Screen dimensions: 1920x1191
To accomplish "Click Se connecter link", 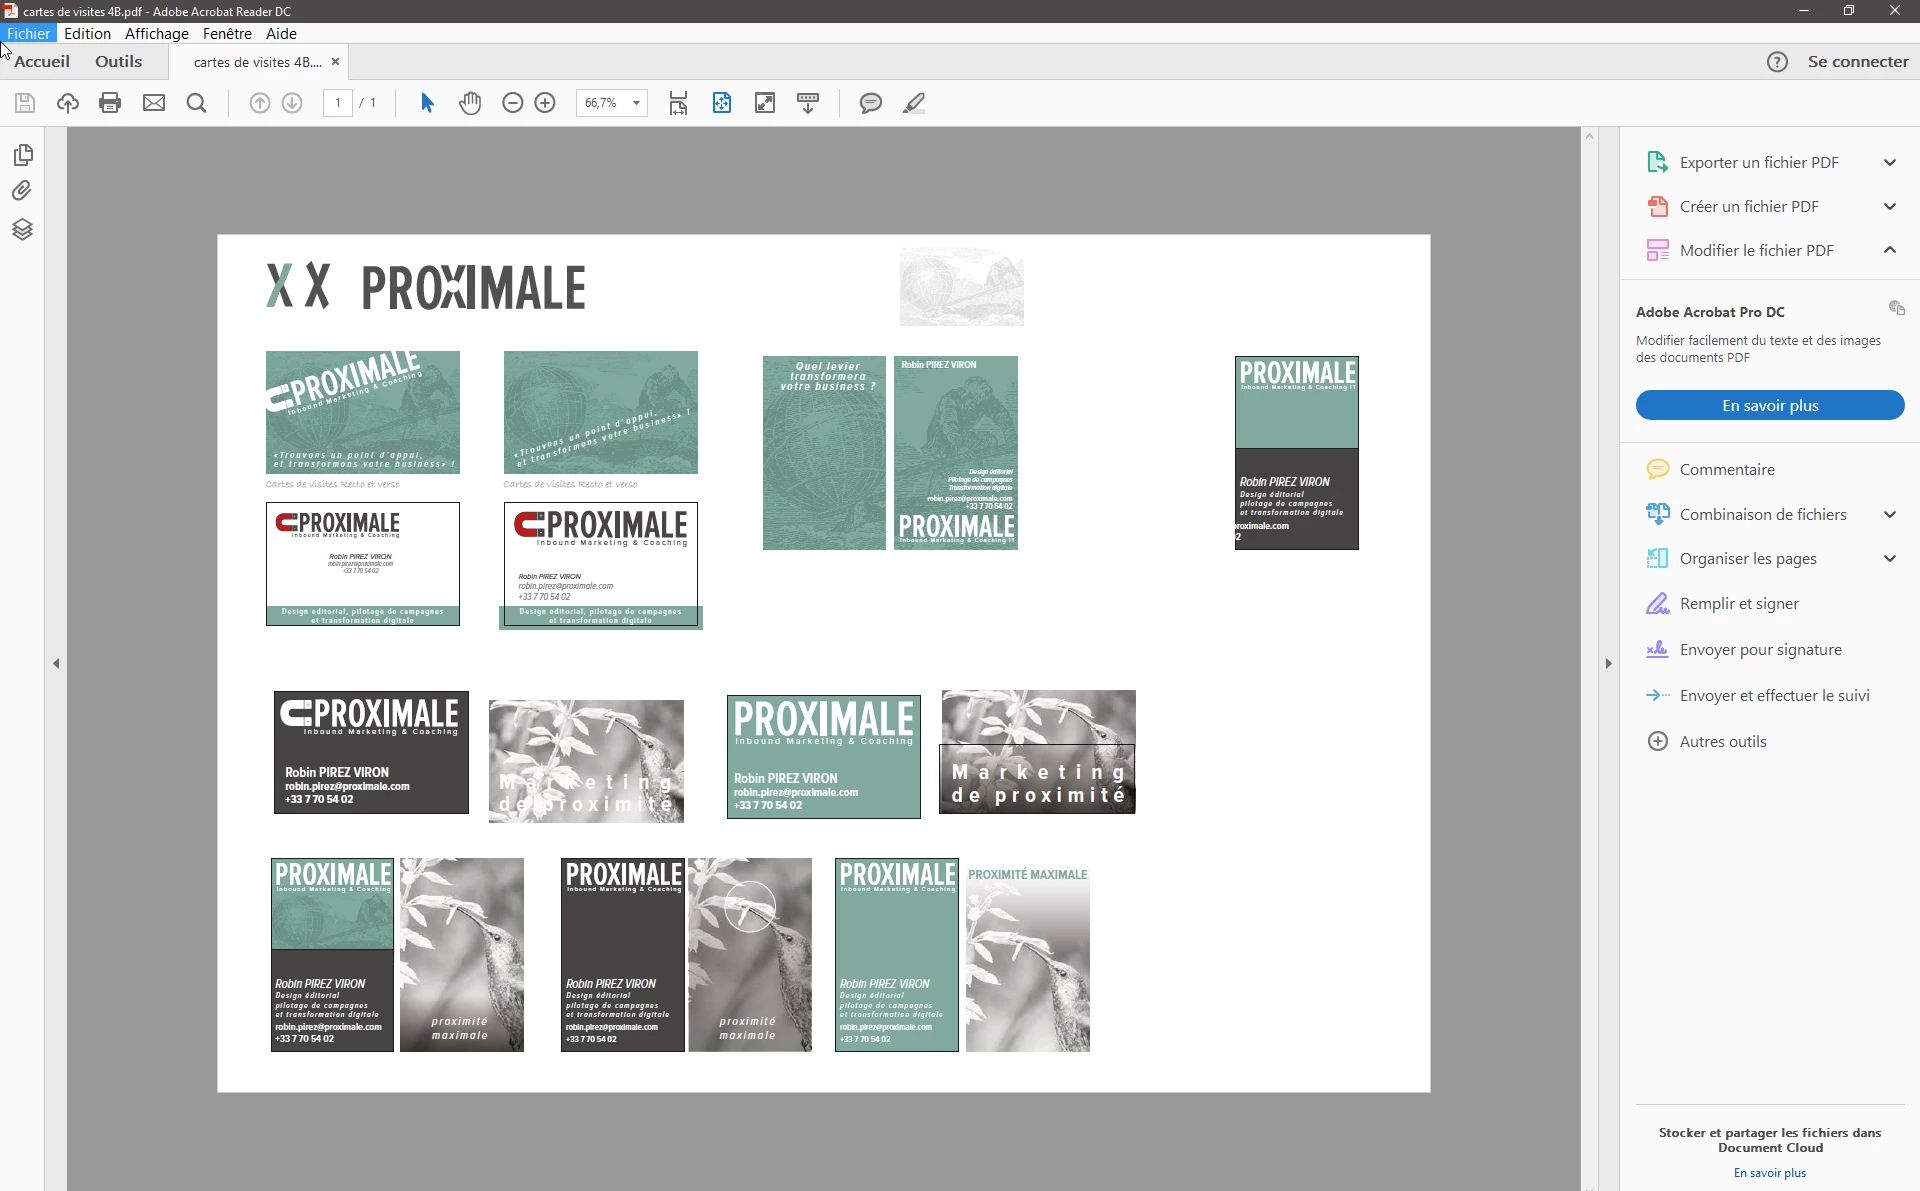I will (x=1857, y=61).
